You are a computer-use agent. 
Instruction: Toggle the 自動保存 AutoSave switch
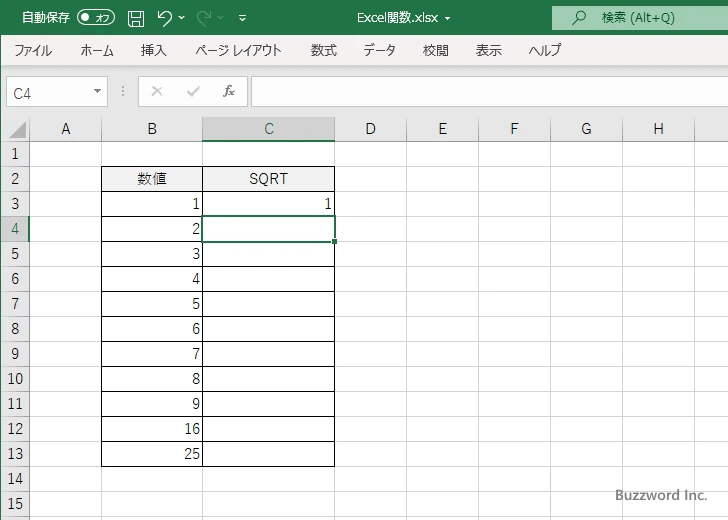click(x=96, y=18)
